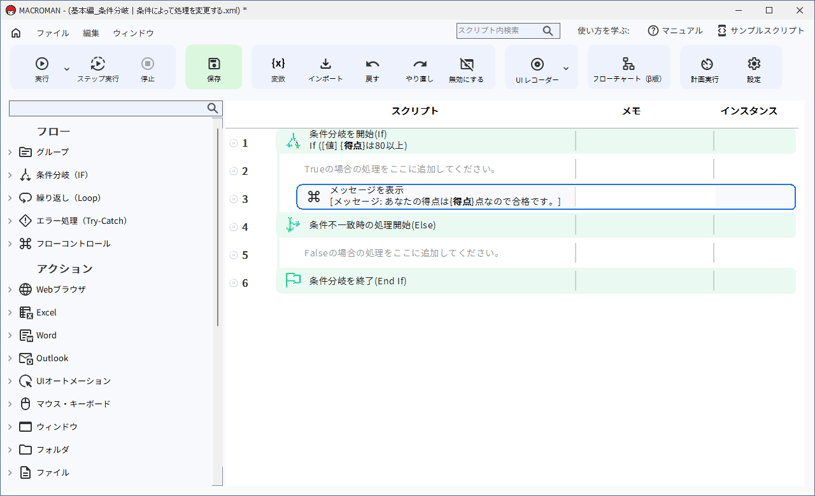The width and height of the screenshot is (815, 496).
Task: Save the script with 保存
Action: click(214, 67)
